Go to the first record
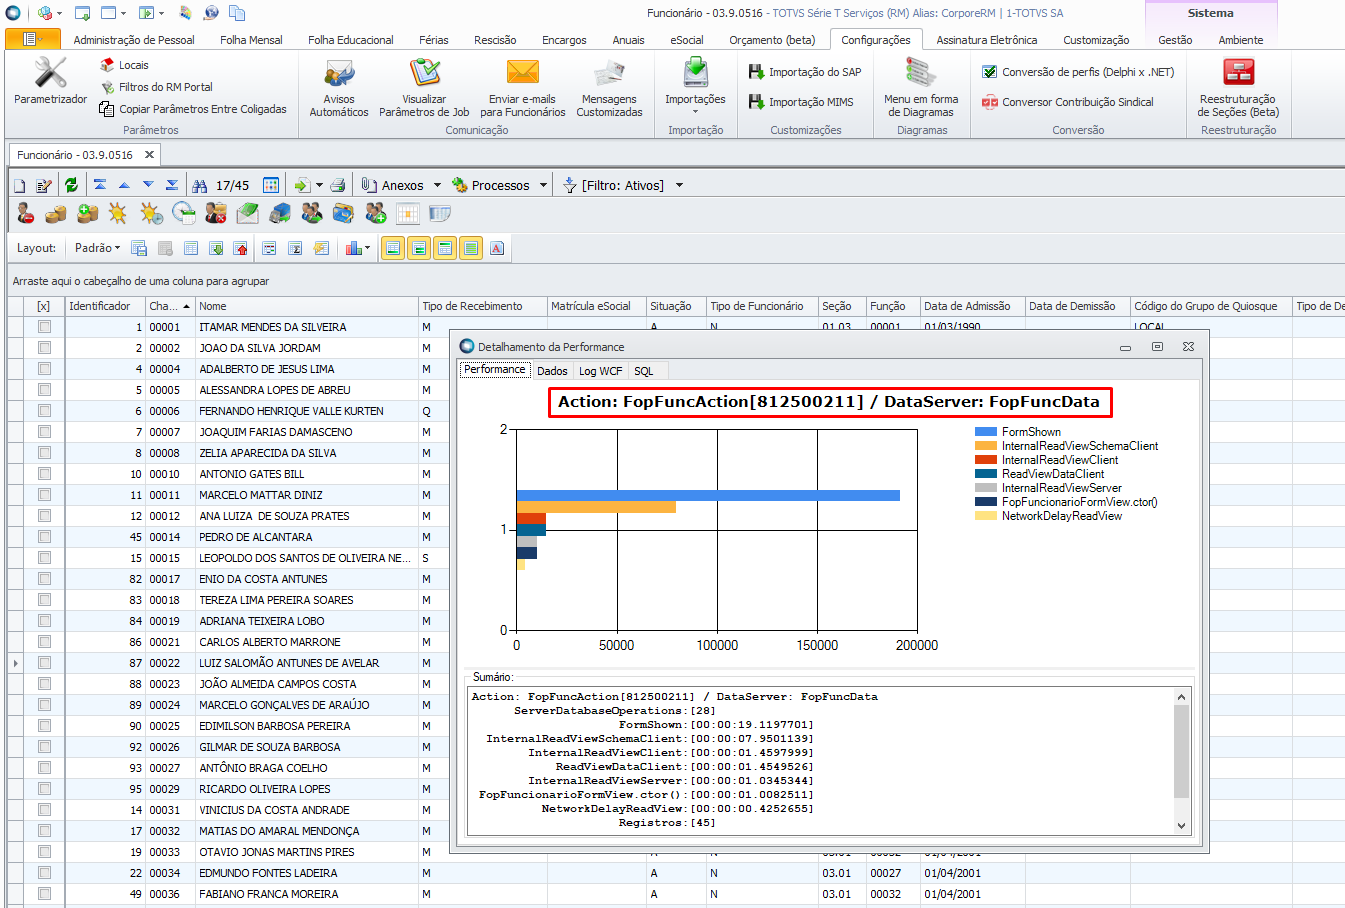The image size is (1345, 908). click(100, 185)
